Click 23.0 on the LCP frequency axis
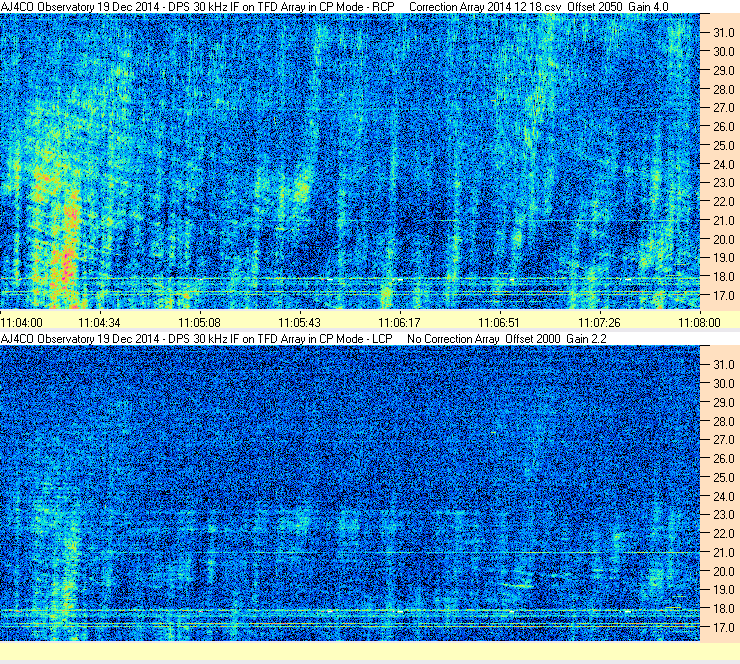Viewport: 740px width, 664px height. tap(723, 515)
